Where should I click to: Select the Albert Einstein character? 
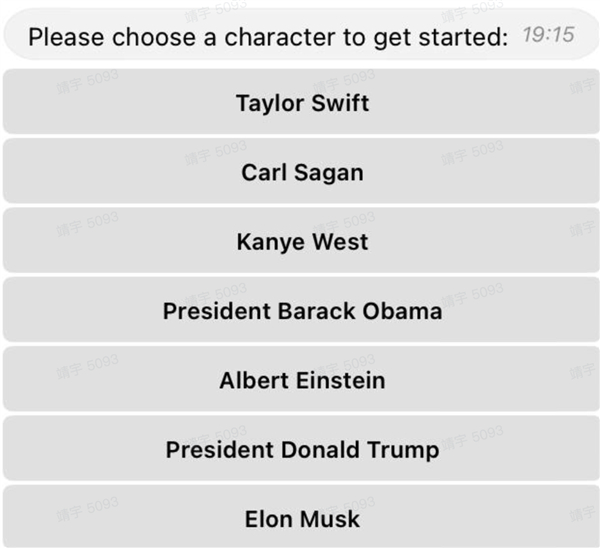(302, 380)
